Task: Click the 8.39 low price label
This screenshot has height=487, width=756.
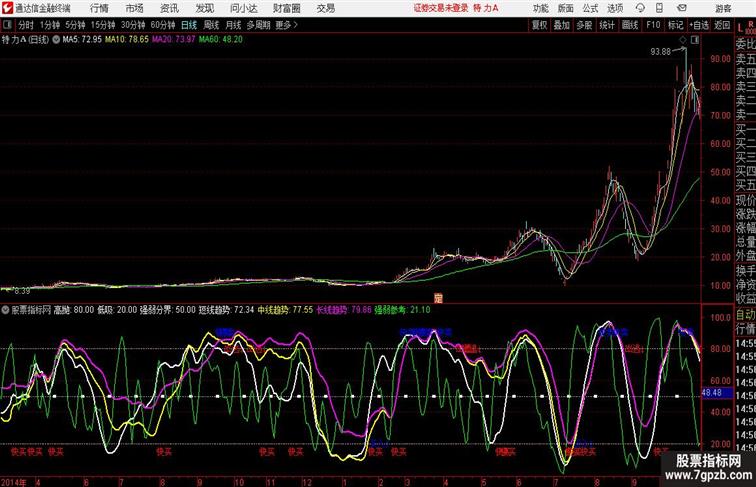Action: [x=22, y=291]
